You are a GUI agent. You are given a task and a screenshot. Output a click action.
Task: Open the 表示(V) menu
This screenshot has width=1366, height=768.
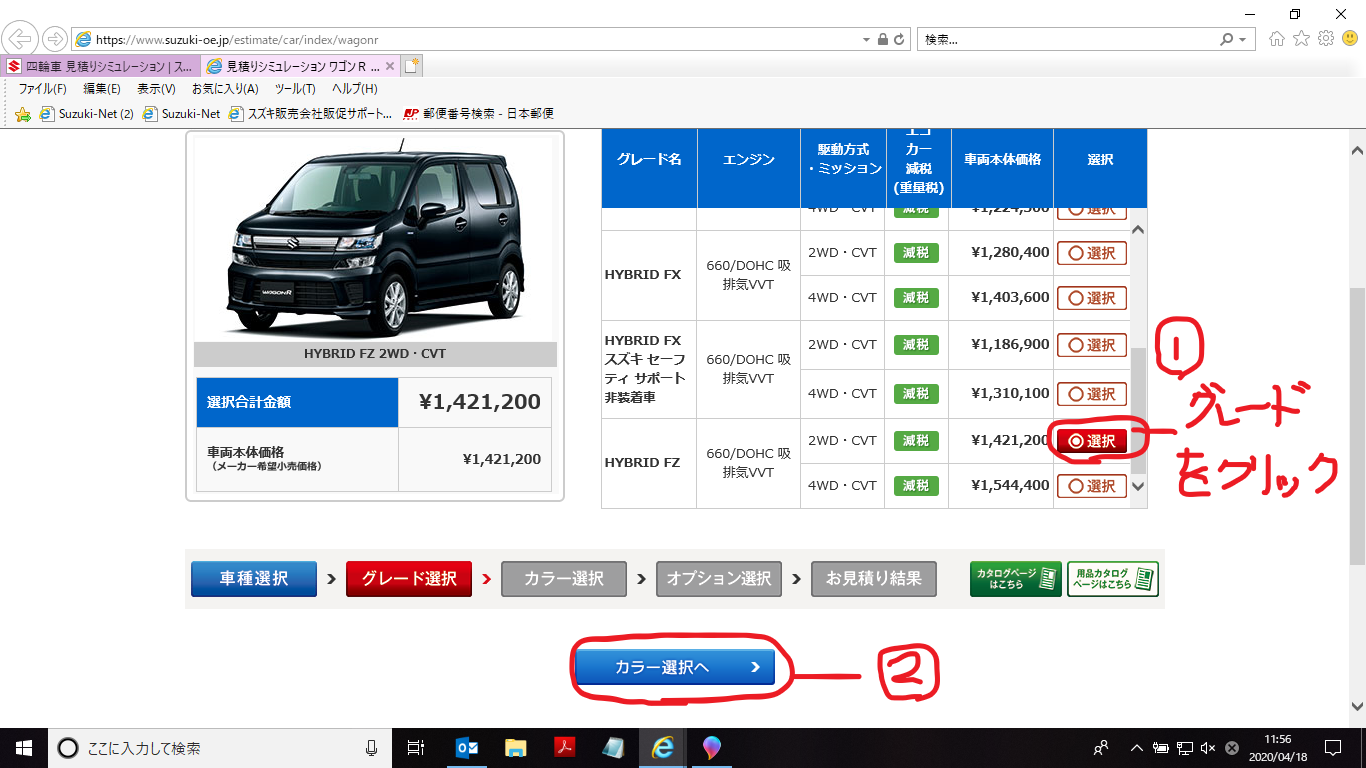pos(156,89)
